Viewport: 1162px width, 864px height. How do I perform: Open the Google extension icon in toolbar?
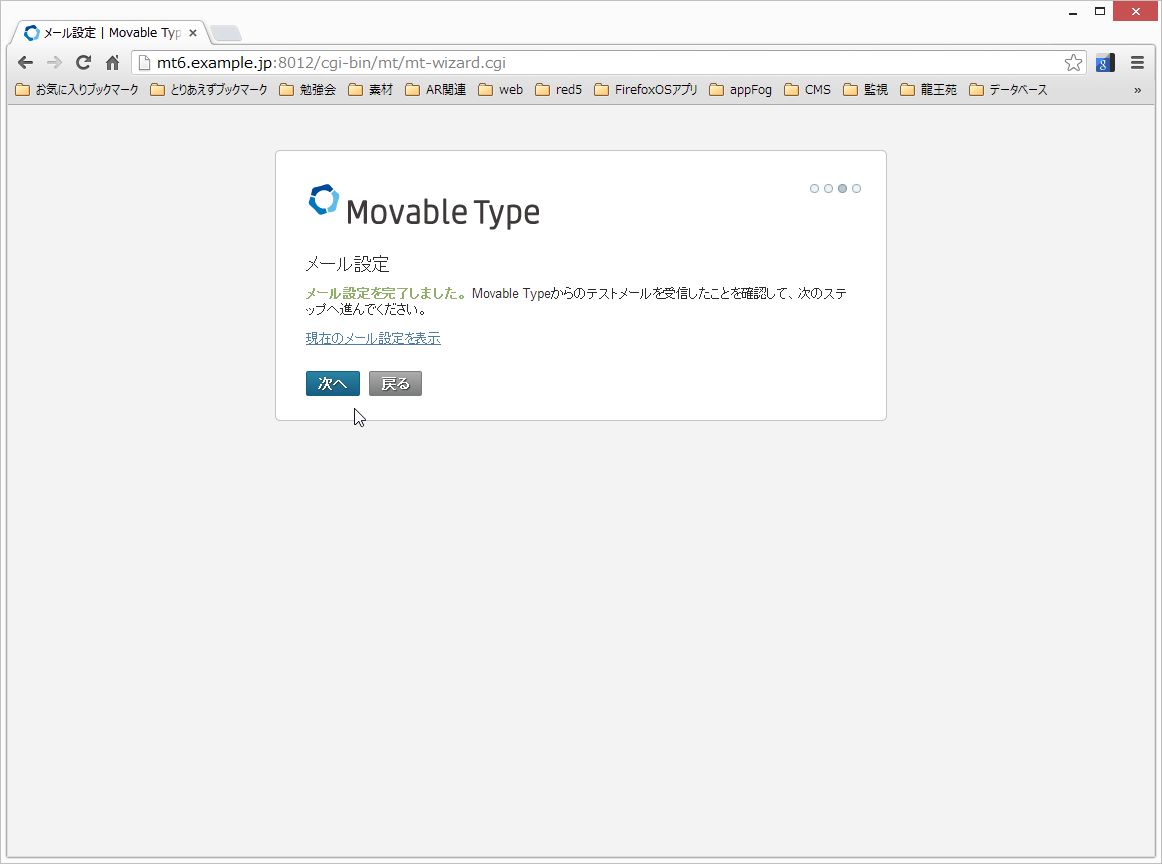(x=1105, y=63)
